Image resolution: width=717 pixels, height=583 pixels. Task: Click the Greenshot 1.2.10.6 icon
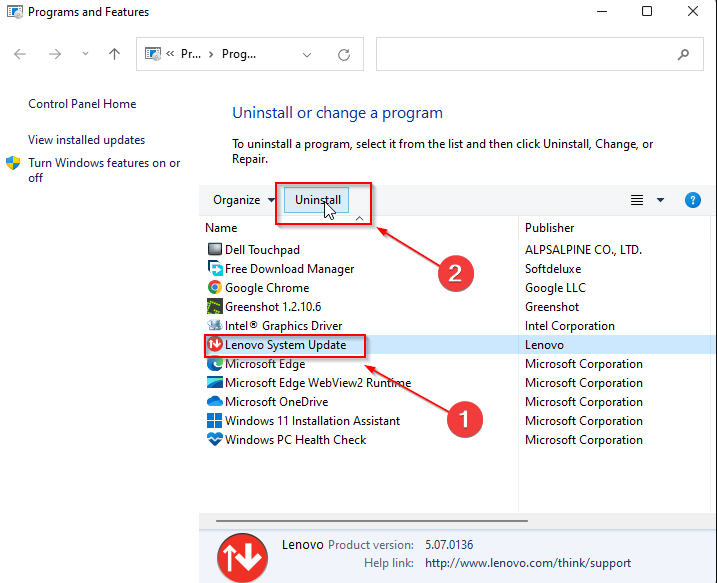[x=214, y=306]
